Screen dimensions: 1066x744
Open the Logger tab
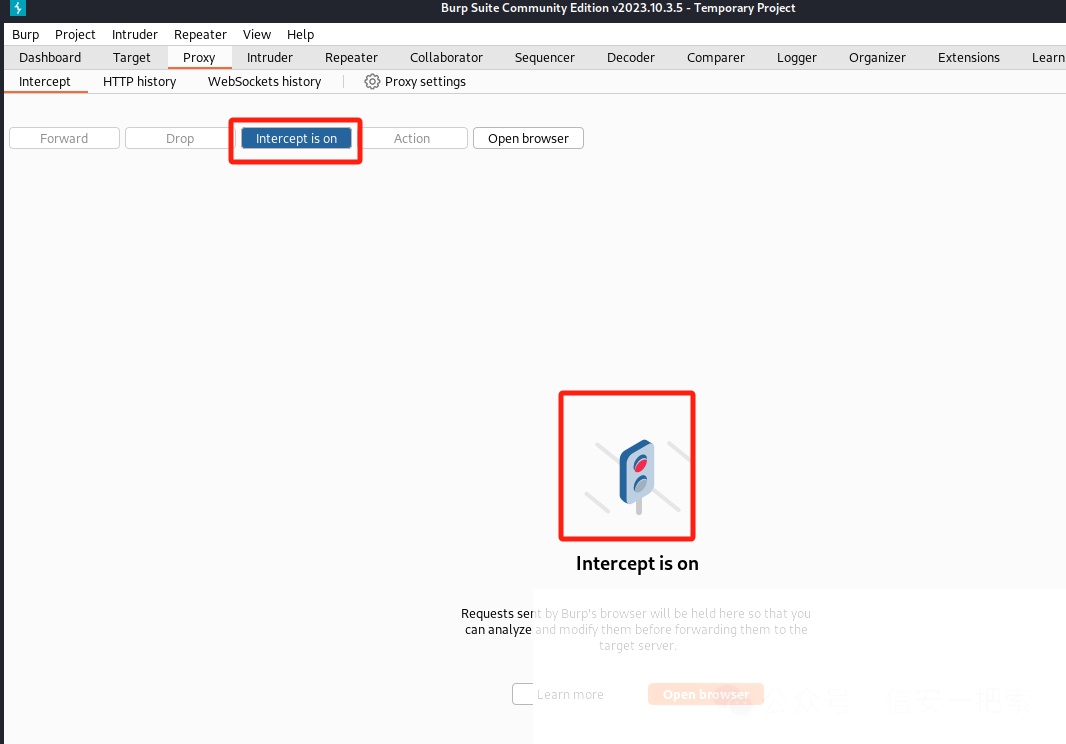click(796, 58)
